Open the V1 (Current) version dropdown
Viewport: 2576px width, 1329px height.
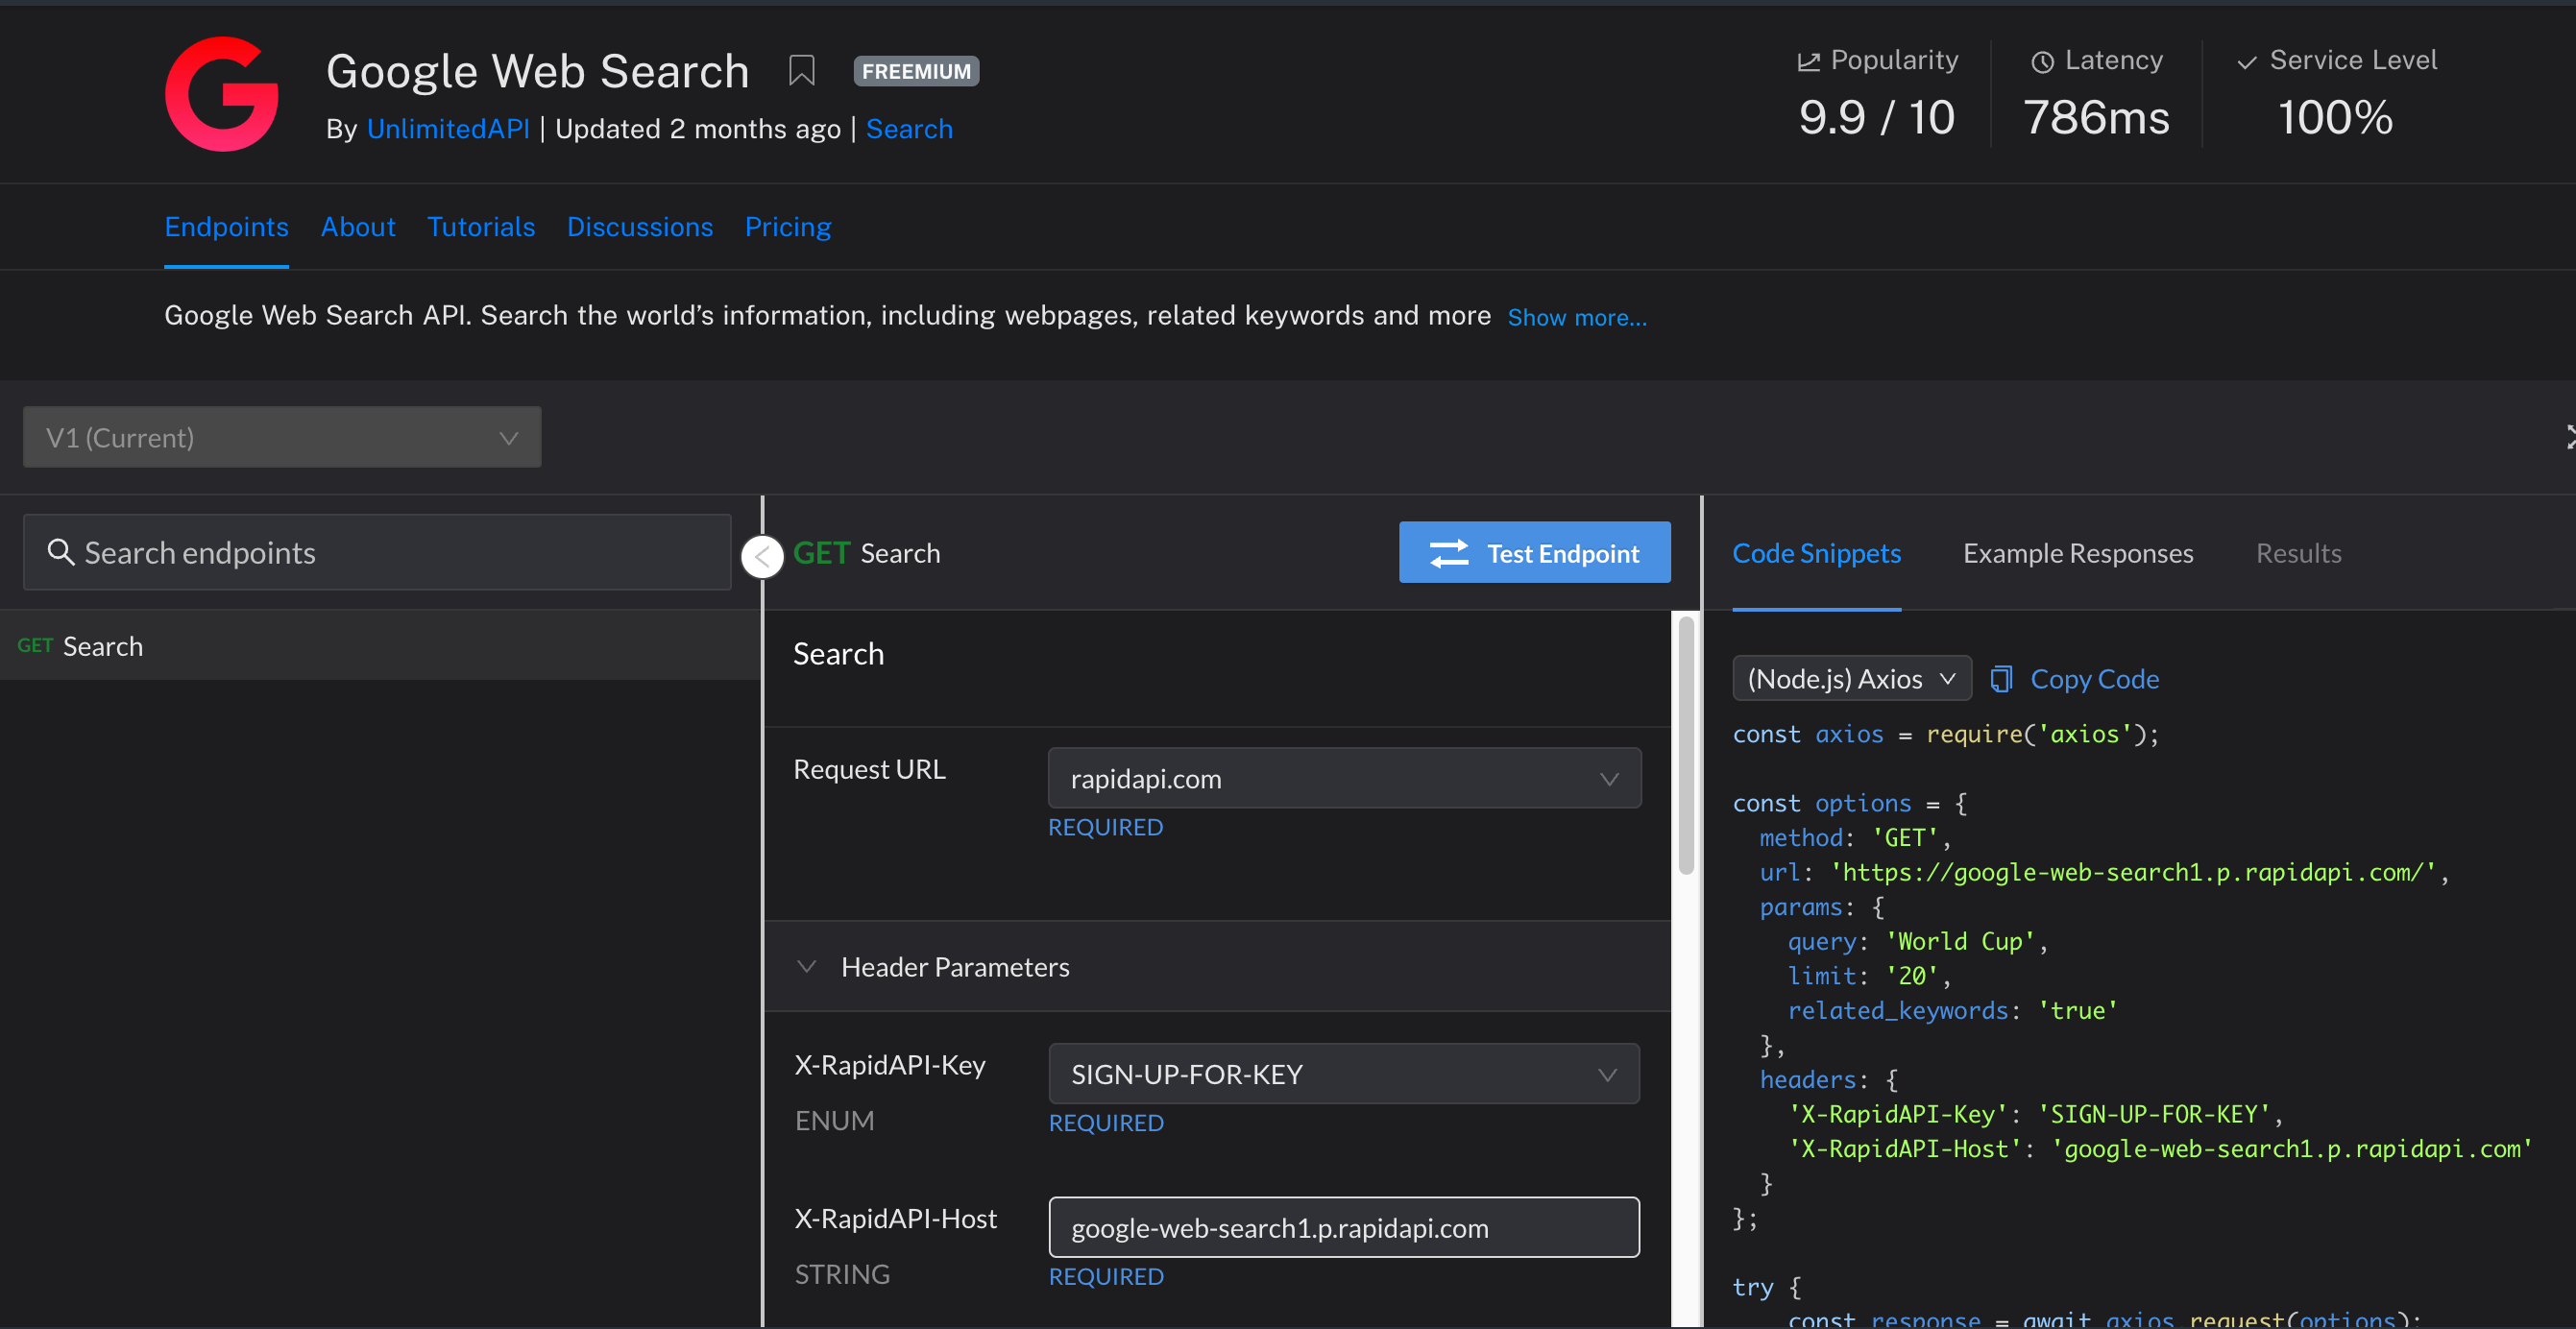[x=282, y=437]
